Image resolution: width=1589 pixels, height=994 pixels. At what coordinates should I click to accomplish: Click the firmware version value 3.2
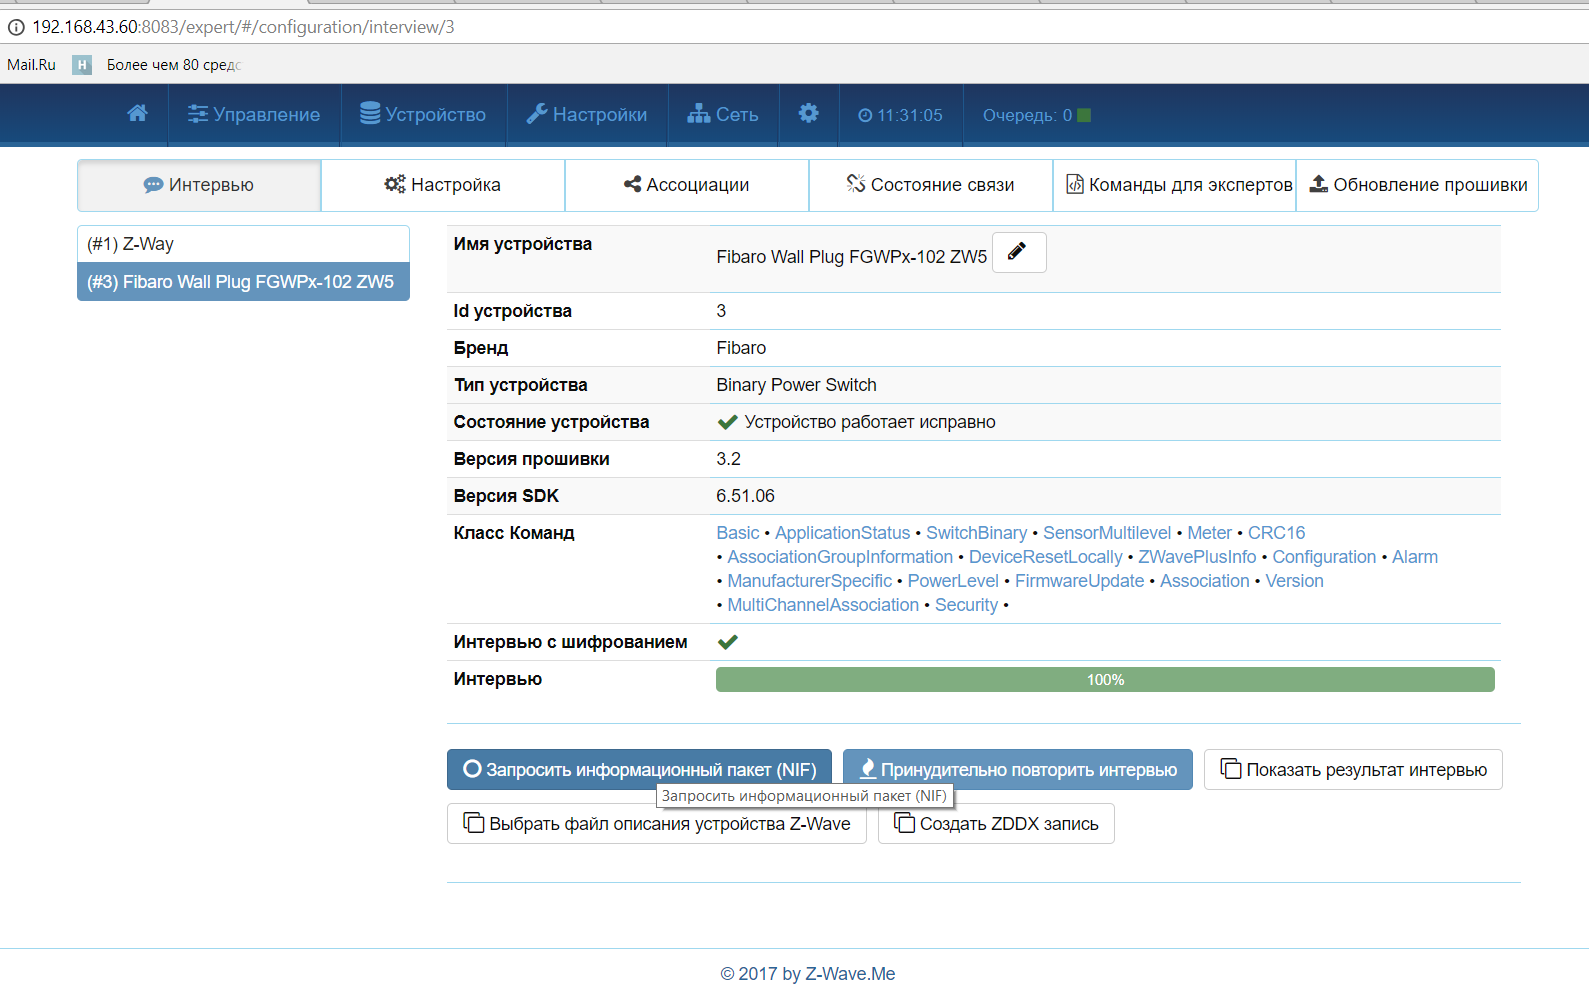coord(728,459)
